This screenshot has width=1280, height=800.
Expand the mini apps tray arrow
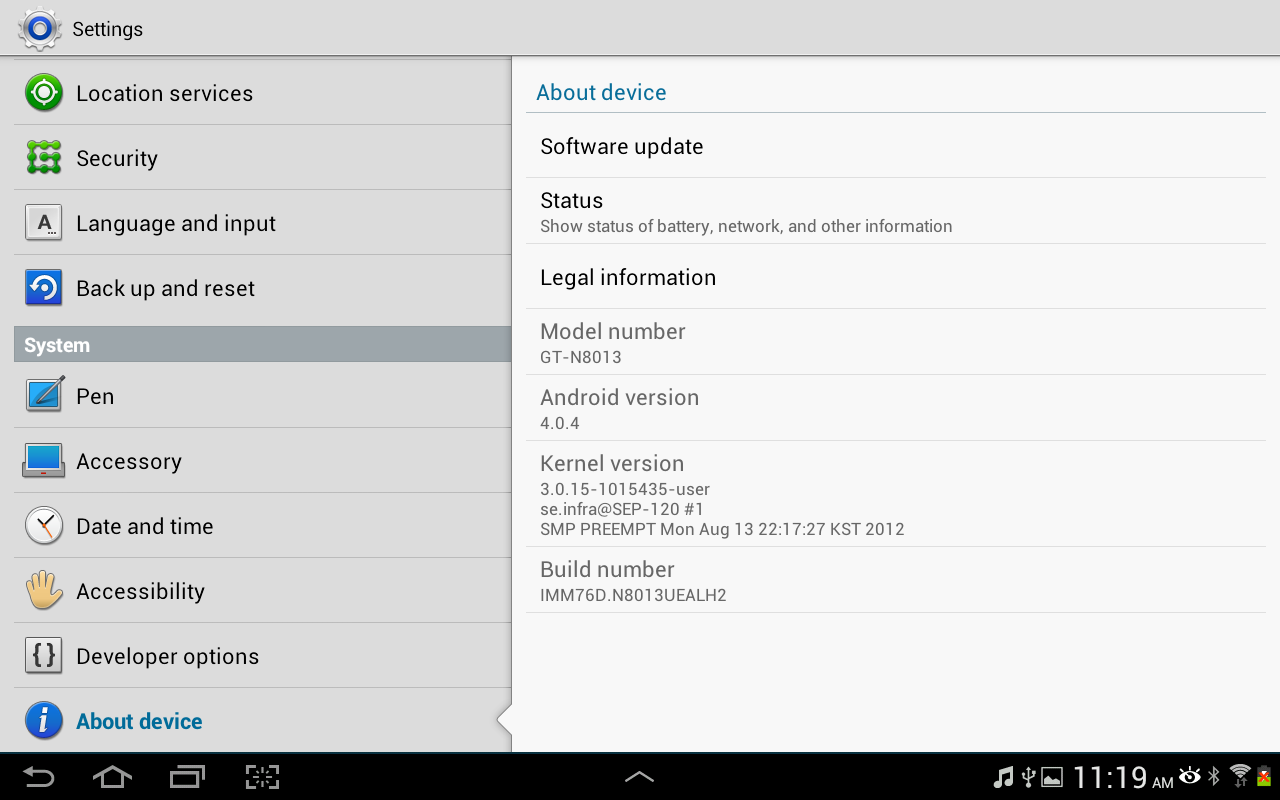point(639,777)
